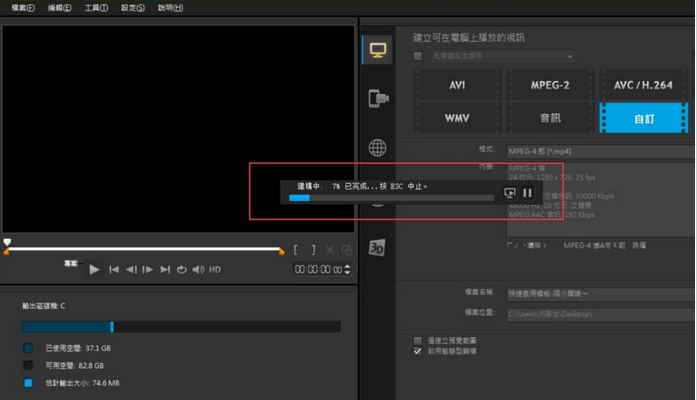Open the 工具 menu
The height and width of the screenshot is (400, 697).
click(x=97, y=8)
